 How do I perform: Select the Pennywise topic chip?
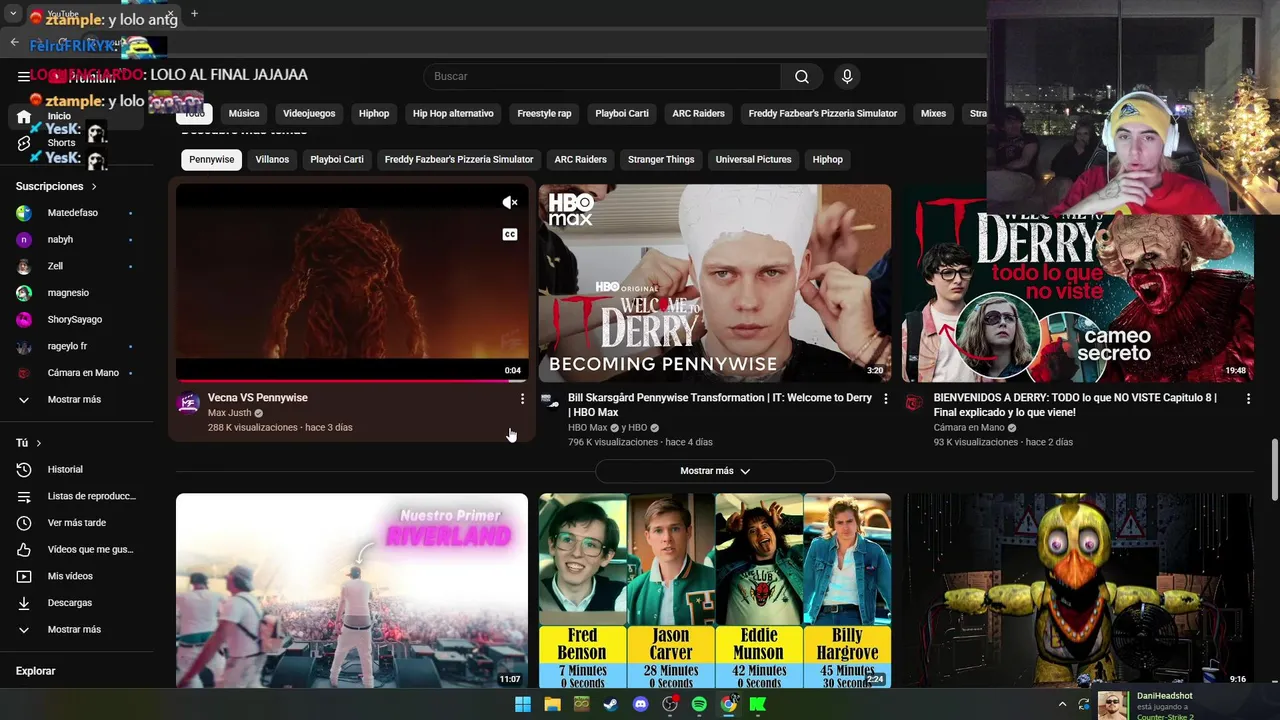pos(211,159)
